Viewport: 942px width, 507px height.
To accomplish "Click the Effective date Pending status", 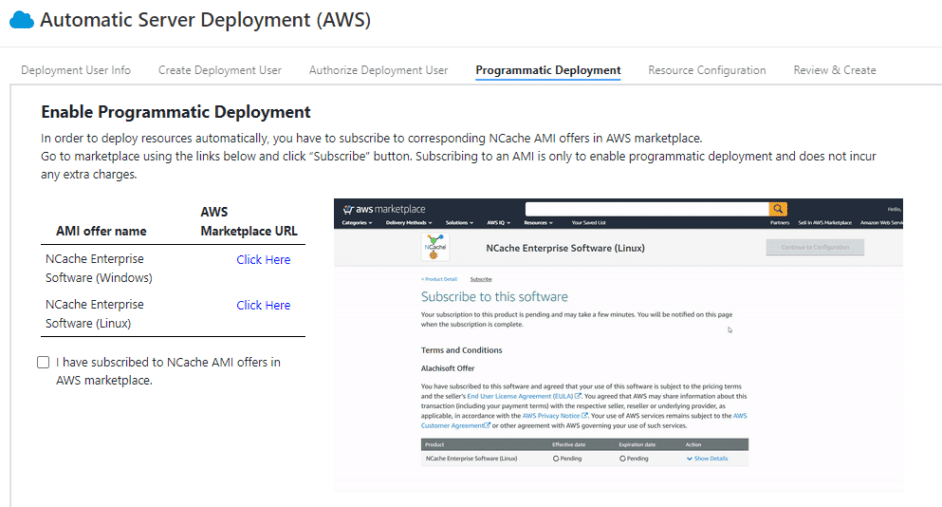I will [567, 458].
